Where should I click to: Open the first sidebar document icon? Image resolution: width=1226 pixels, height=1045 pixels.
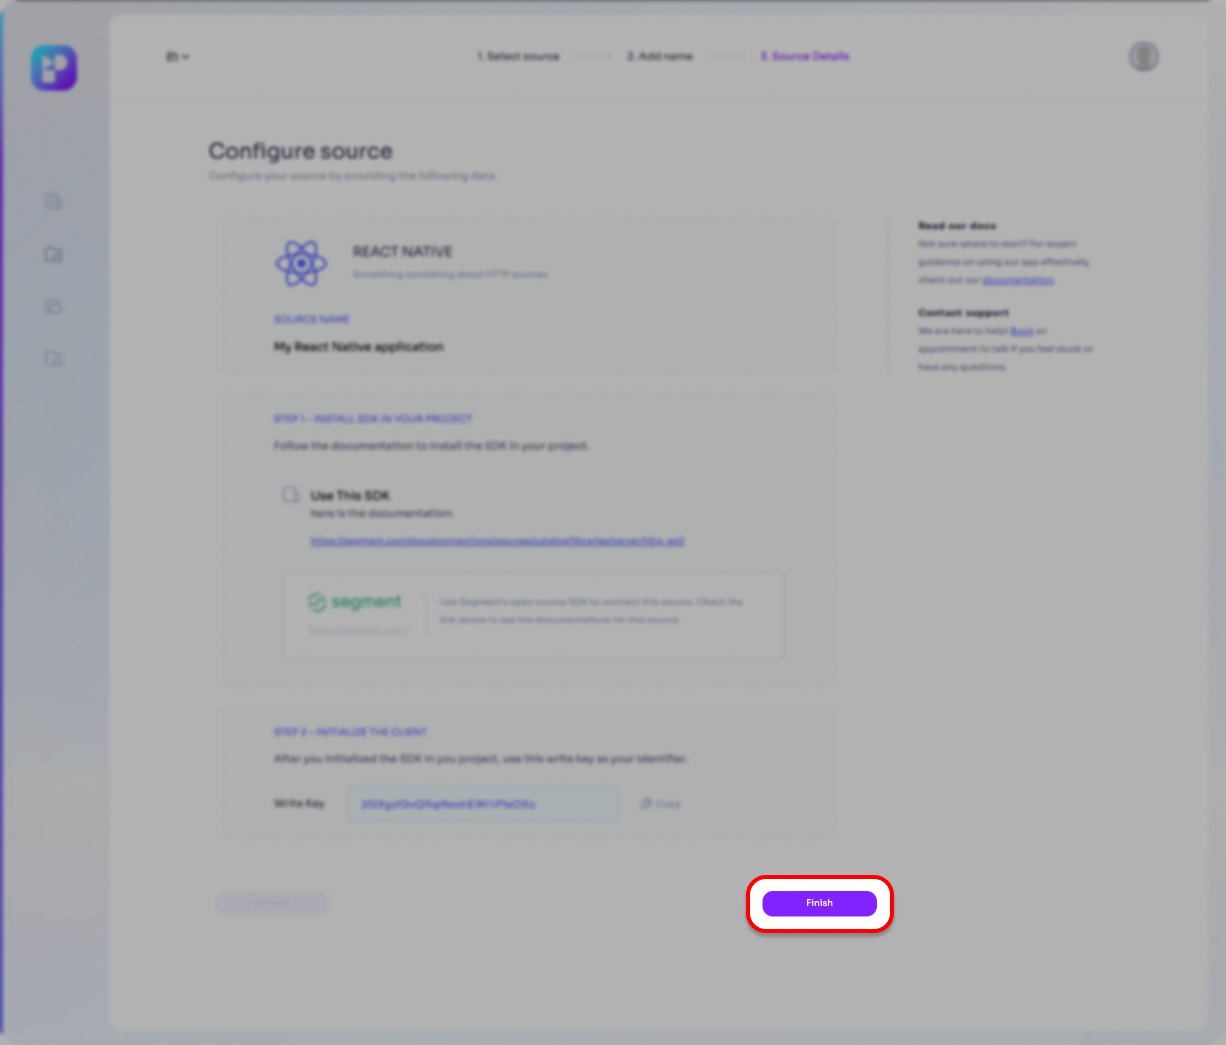(54, 203)
